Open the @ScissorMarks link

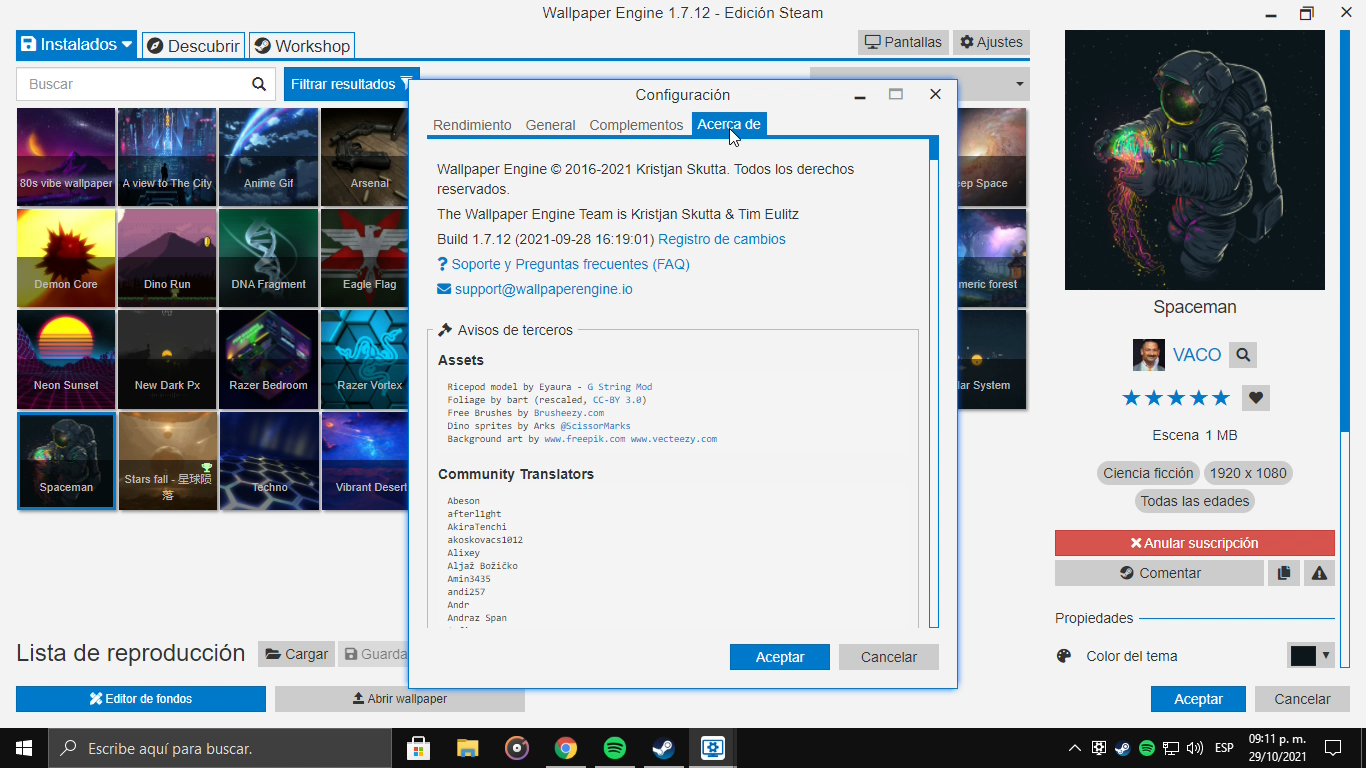pos(595,426)
